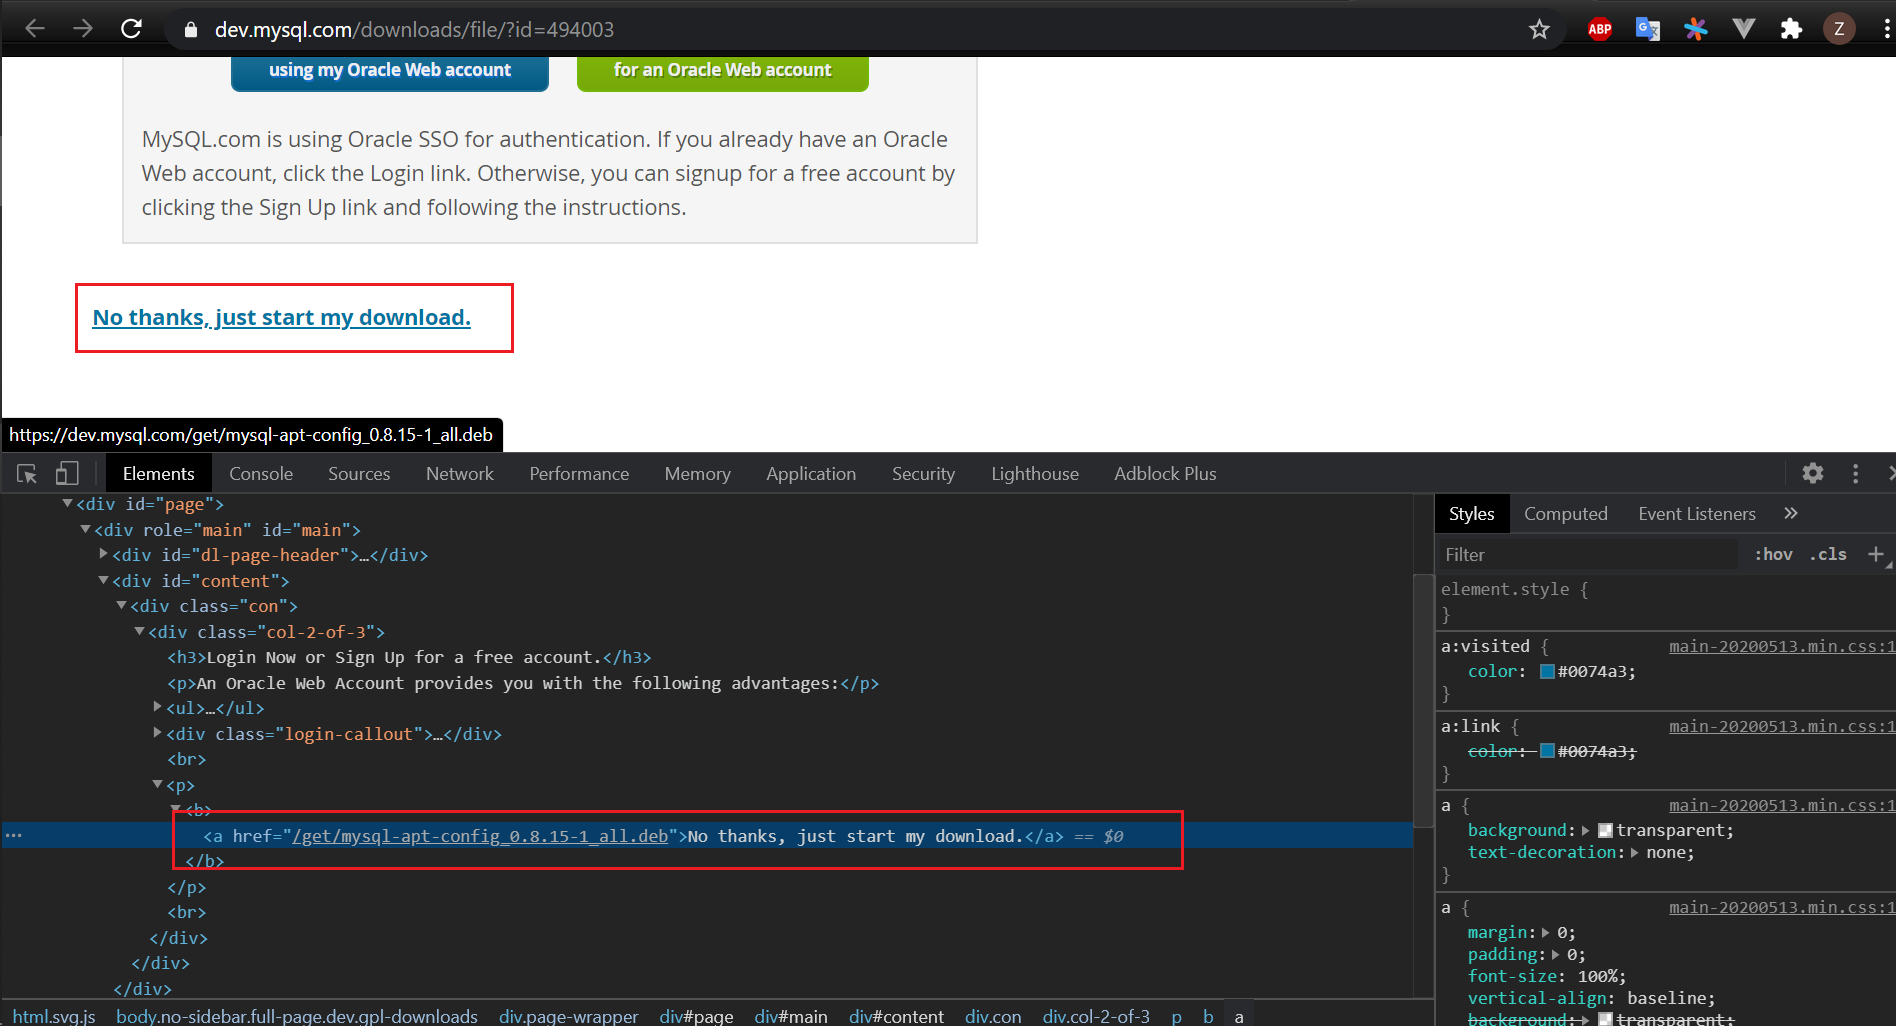Toggle the device toolbar icon
The image size is (1896, 1026).
pyautogui.click(x=67, y=473)
